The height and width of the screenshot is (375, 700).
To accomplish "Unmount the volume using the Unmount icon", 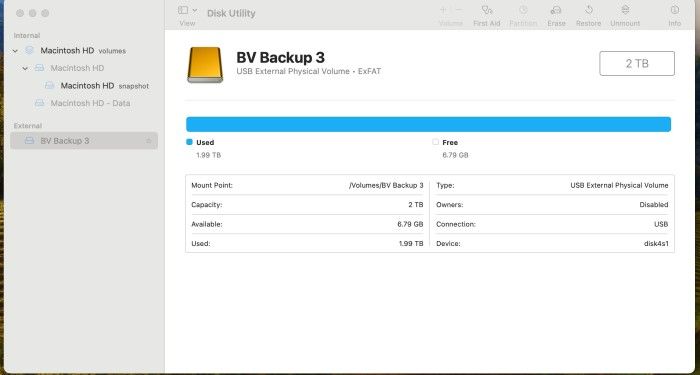I will coord(625,10).
